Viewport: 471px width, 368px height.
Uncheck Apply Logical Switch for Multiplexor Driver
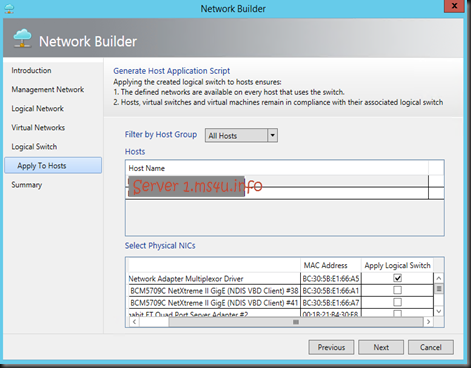pyautogui.click(x=397, y=278)
